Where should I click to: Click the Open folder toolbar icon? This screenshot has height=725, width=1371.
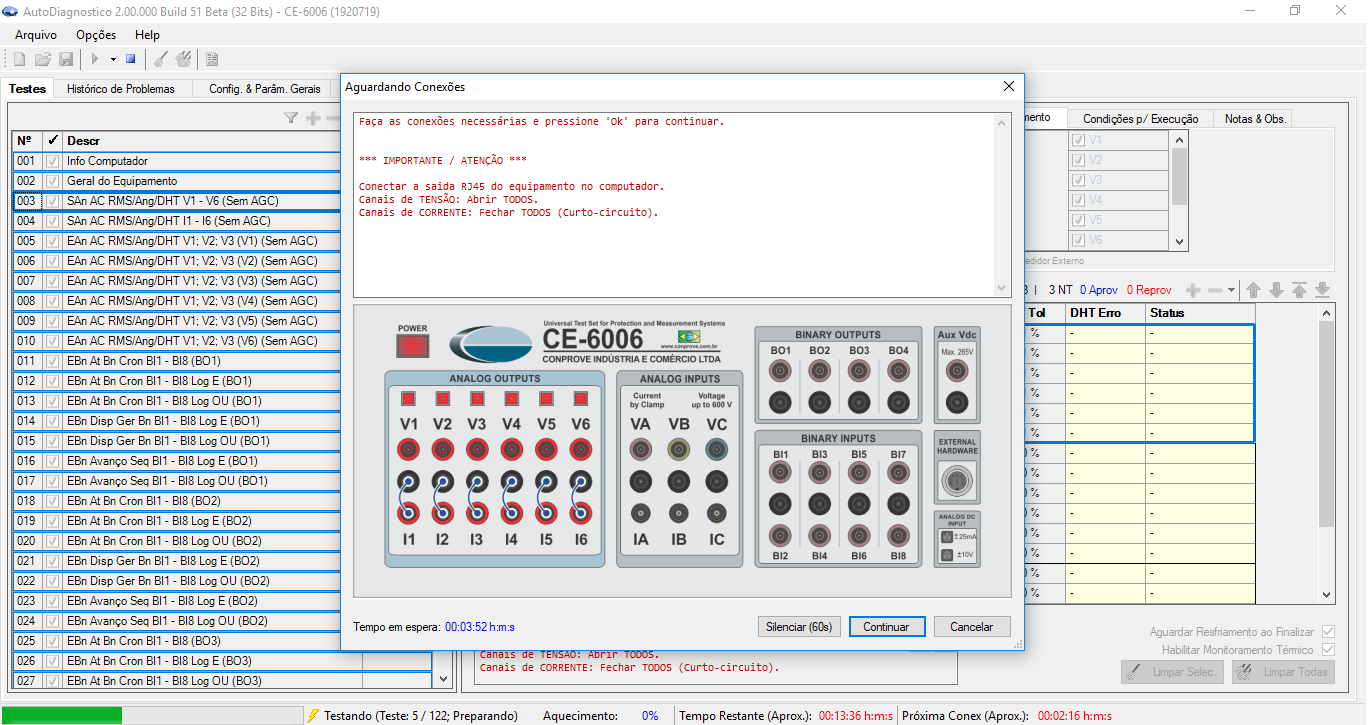(43, 60)
